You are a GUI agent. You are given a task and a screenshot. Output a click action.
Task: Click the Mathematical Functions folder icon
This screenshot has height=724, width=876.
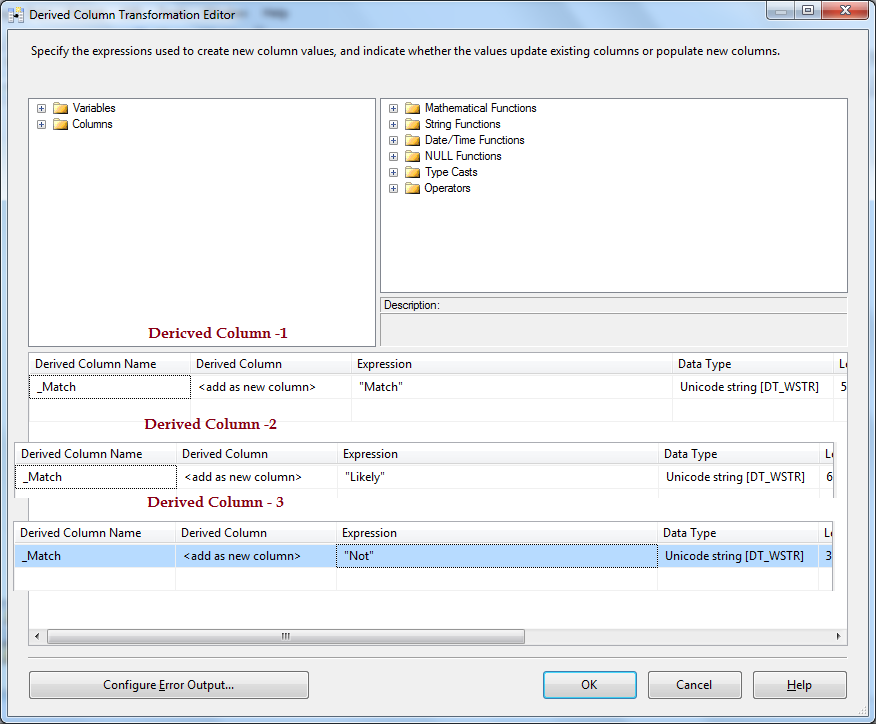[413, 108]
